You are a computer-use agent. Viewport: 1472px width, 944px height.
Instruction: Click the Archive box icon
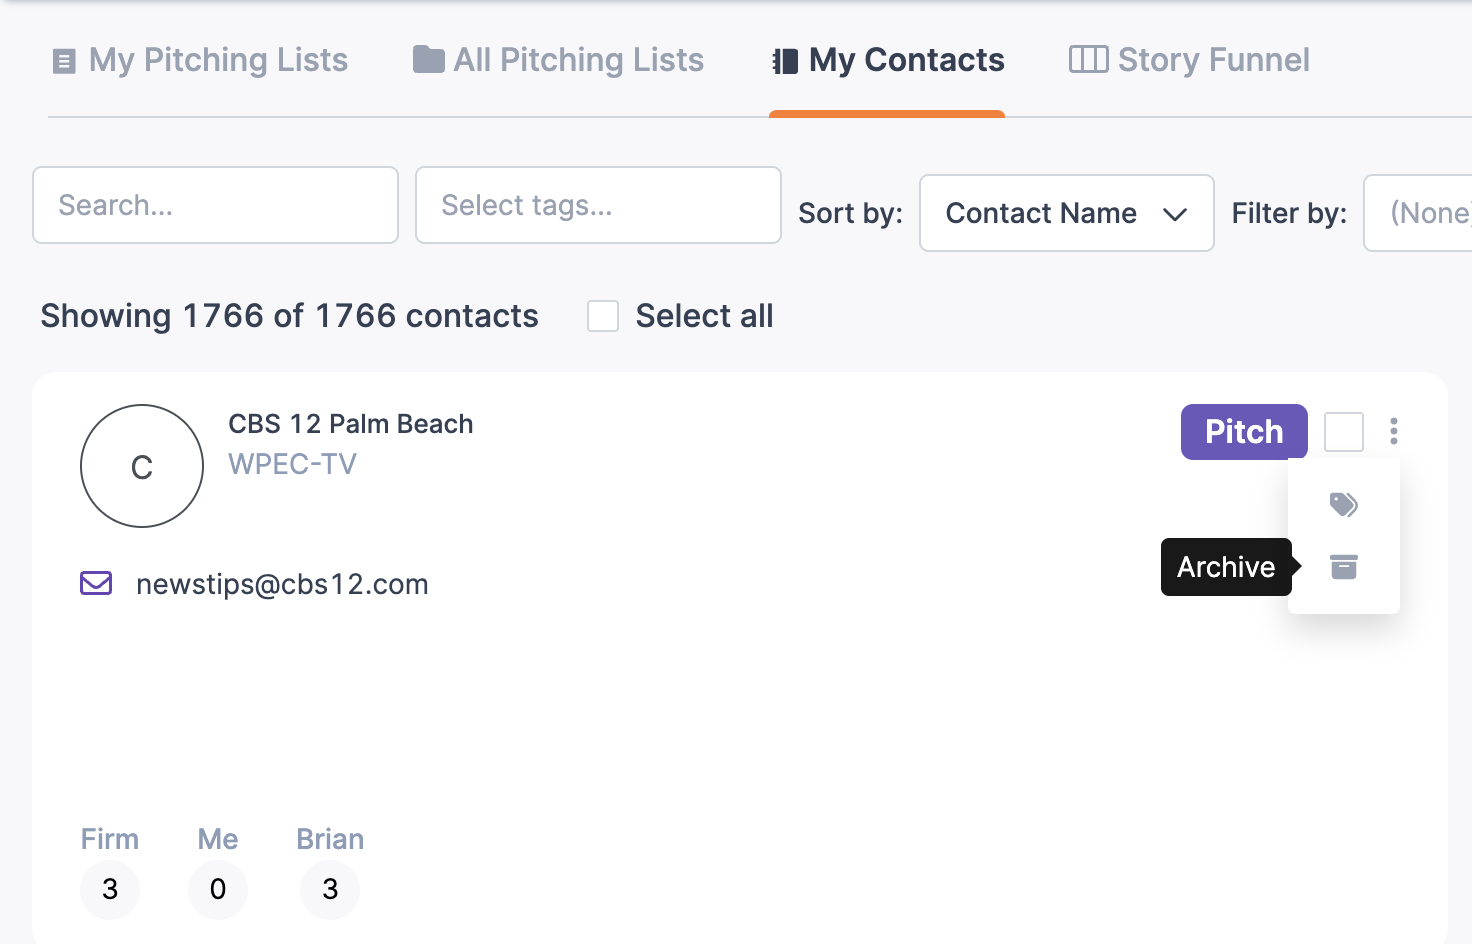(1343, 567)
